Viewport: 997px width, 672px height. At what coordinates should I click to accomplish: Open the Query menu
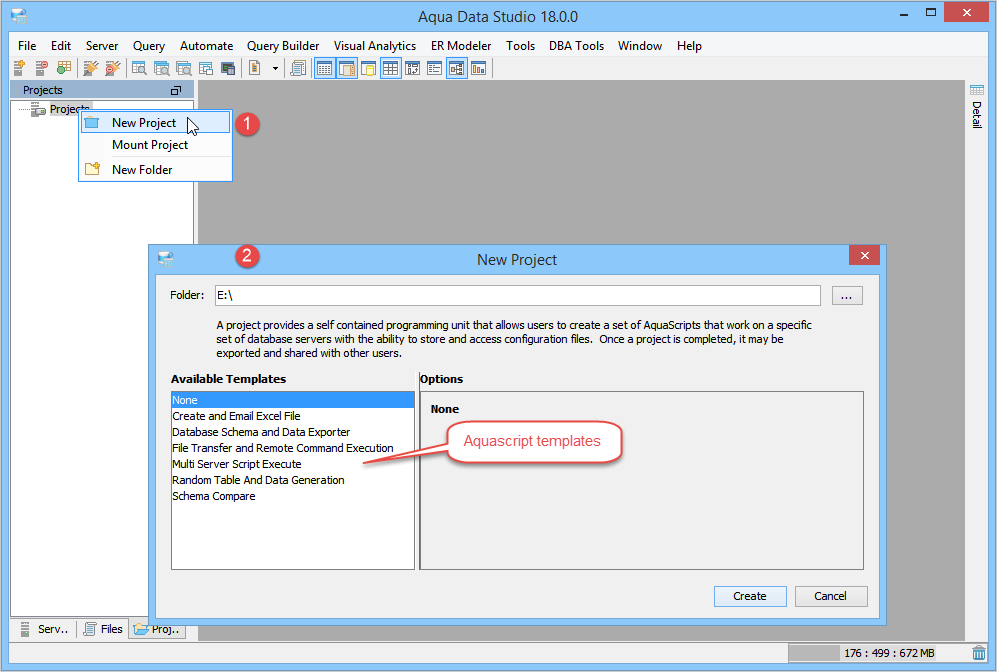tap(149, 46)
